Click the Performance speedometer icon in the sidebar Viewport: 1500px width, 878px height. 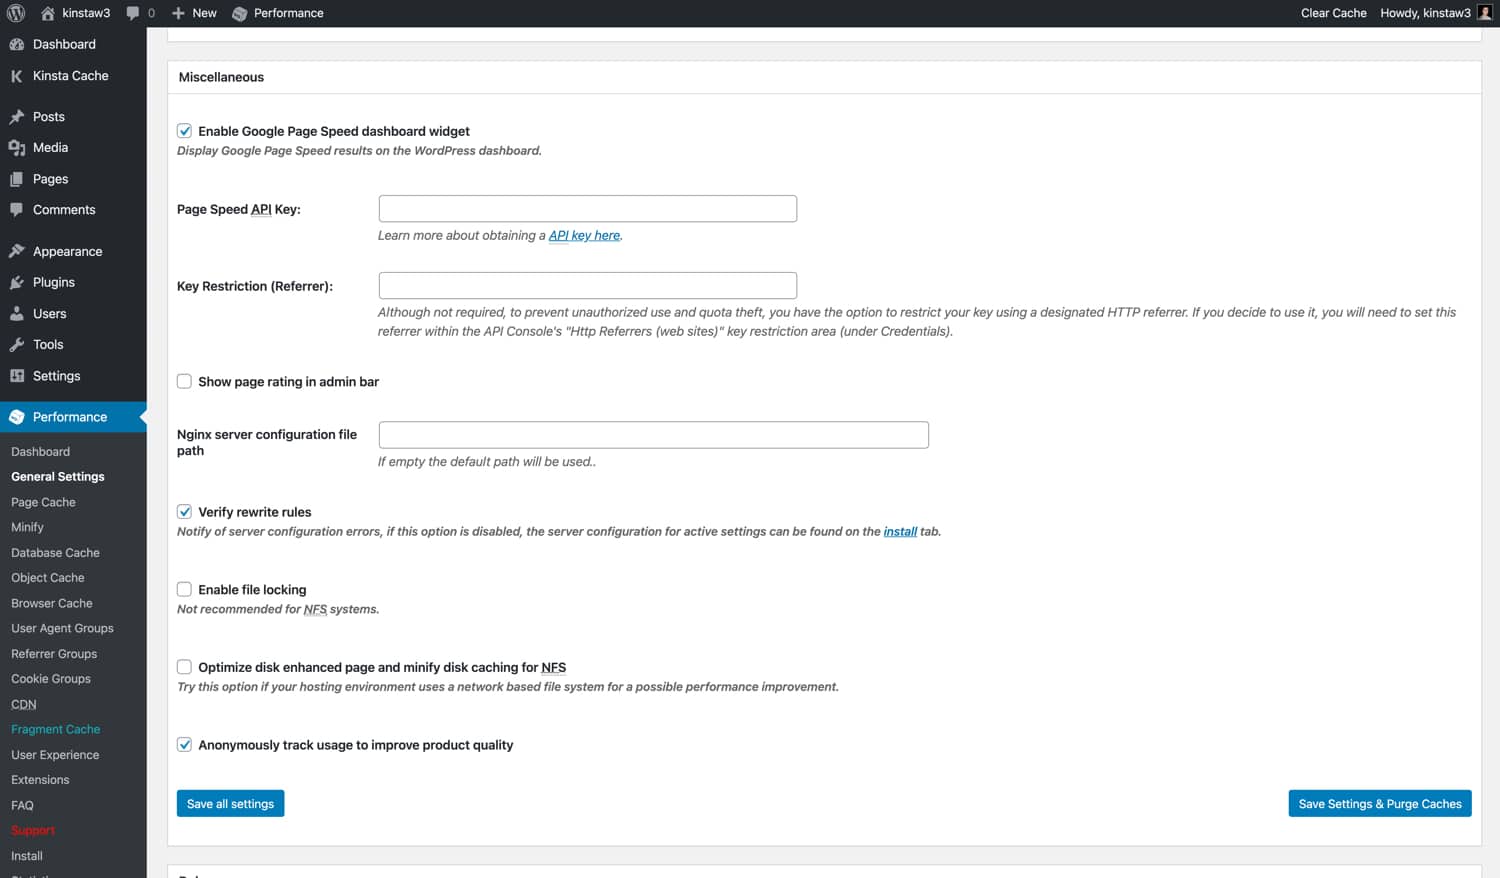pos(18,416)
